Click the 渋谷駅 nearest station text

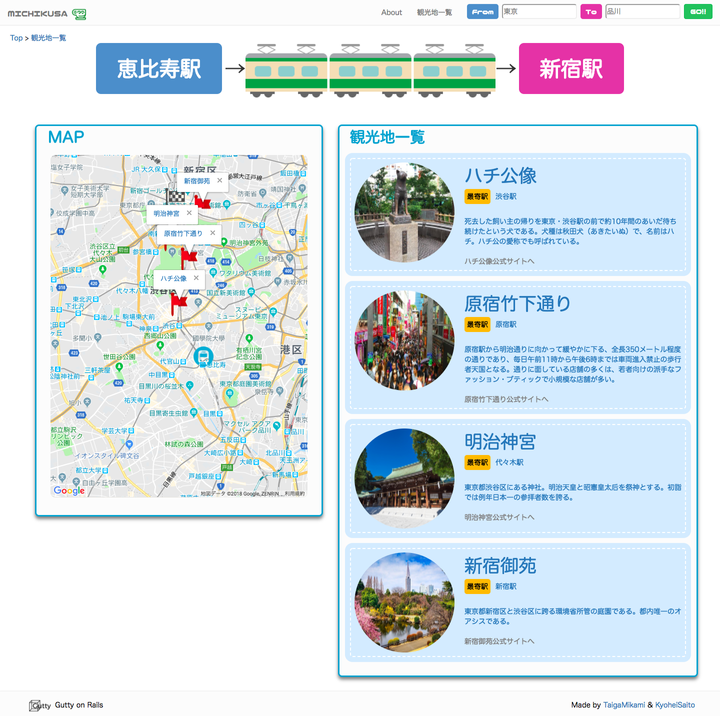click(506, 196)
